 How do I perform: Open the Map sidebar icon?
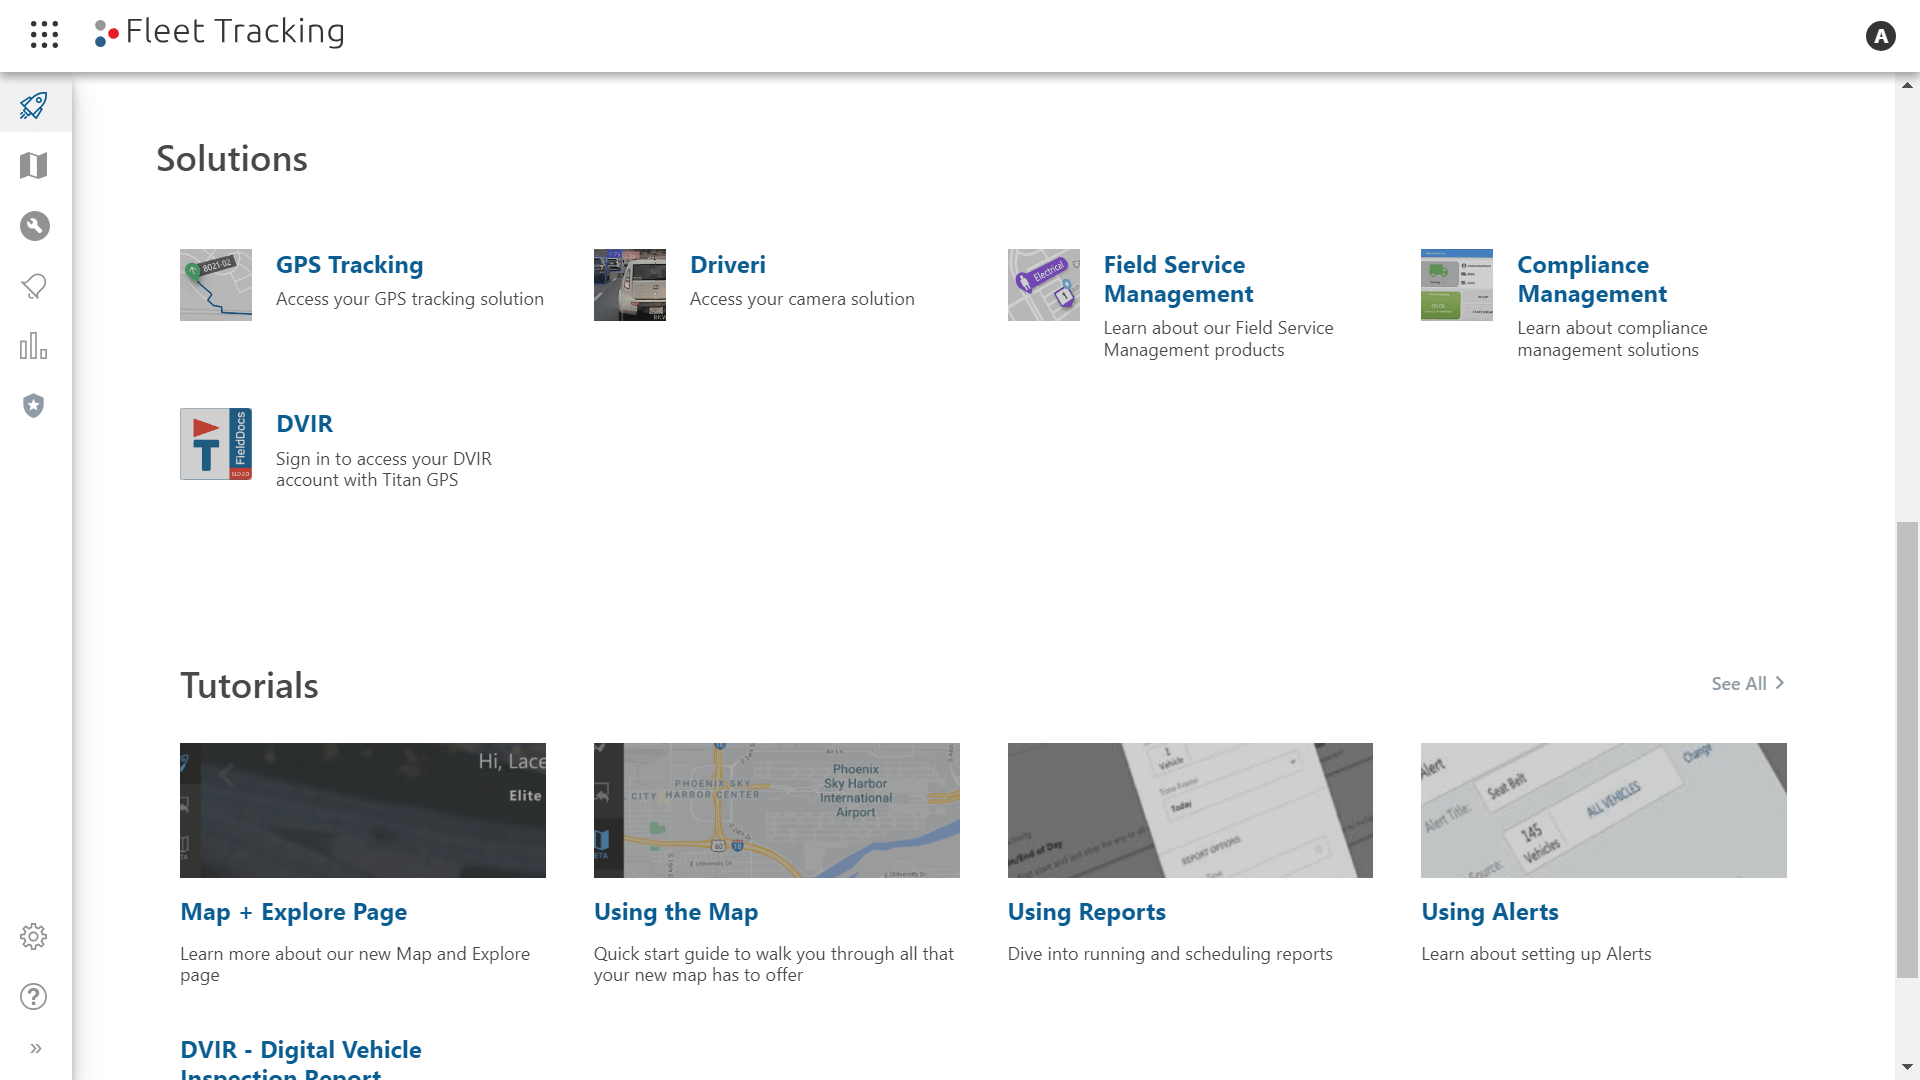[34, 165]
